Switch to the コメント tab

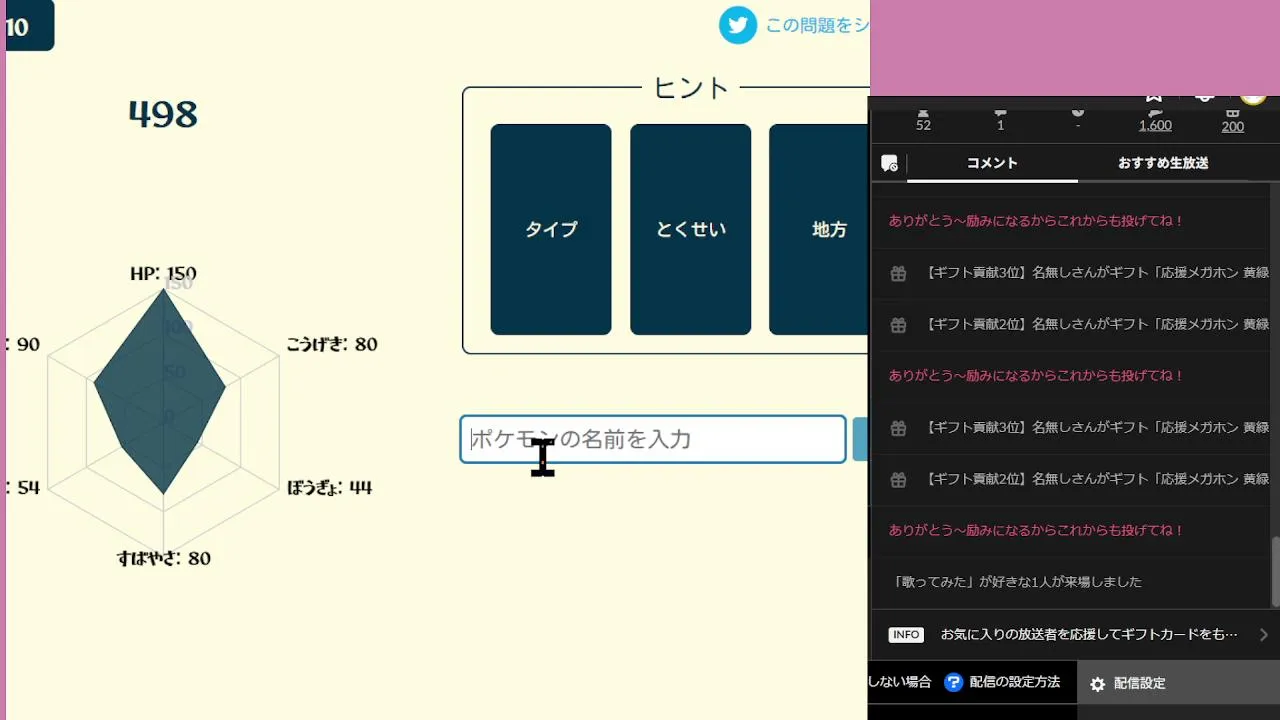pyautogui.click(x=992, y=163)
